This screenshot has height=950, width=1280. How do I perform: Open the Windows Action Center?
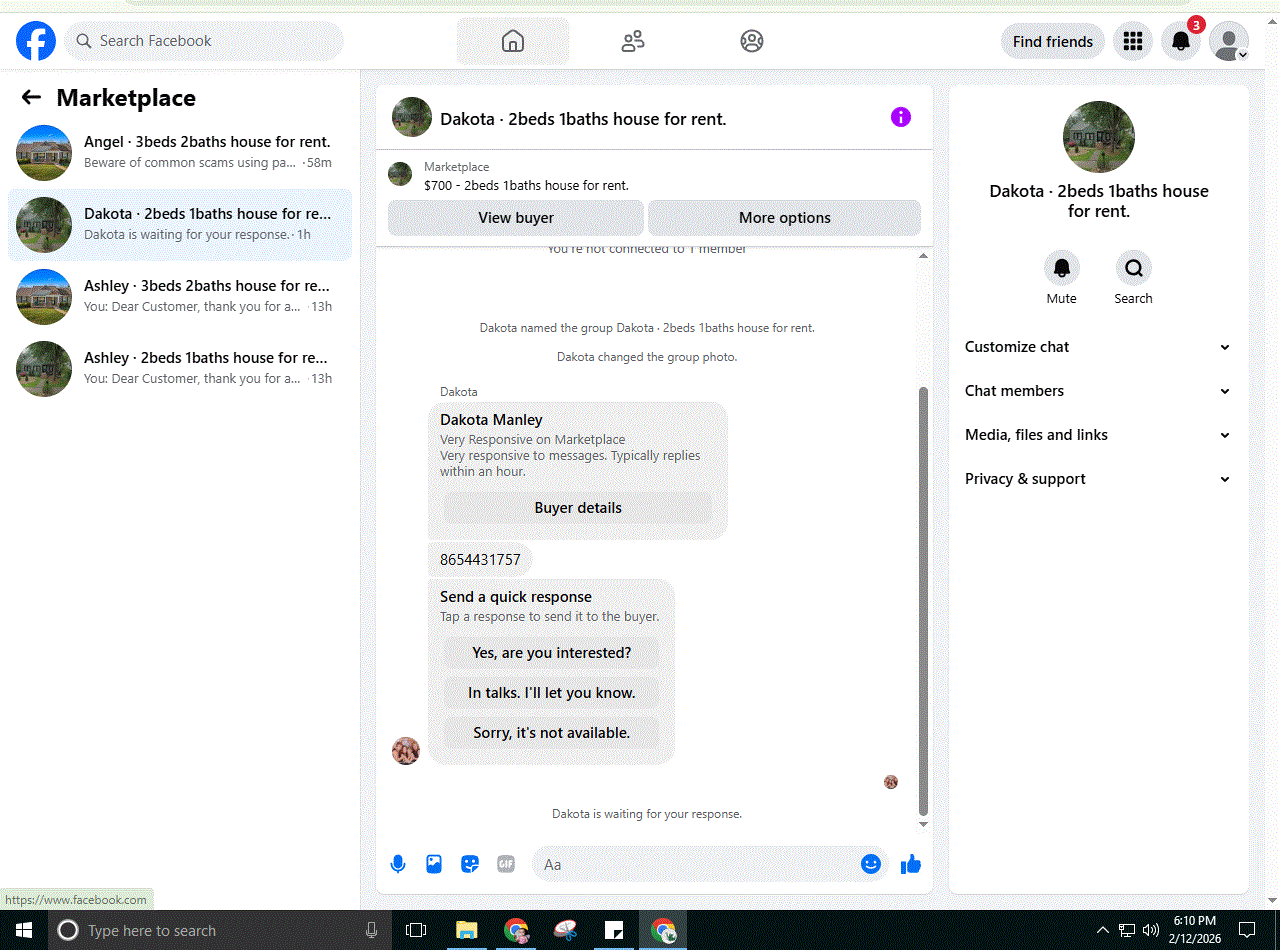pos(1247,930)
